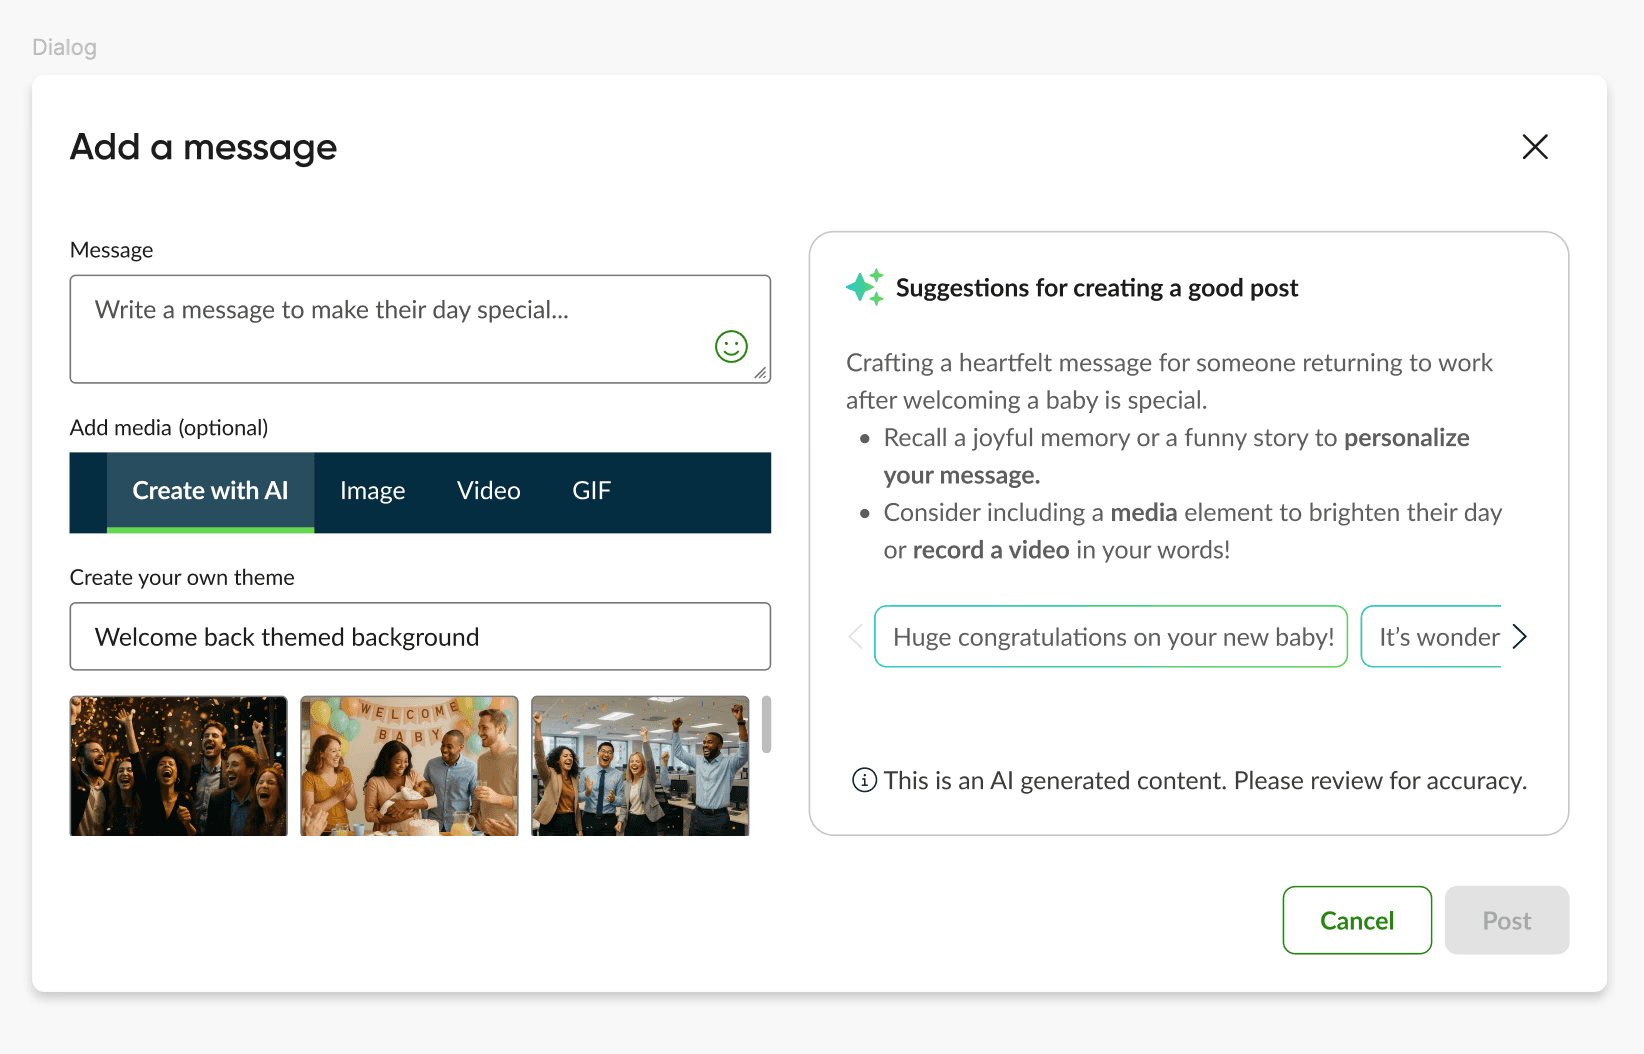Click the disabled Post button
The height and width of the screenshot is (1054, 1644).
tap(1507, 920)
